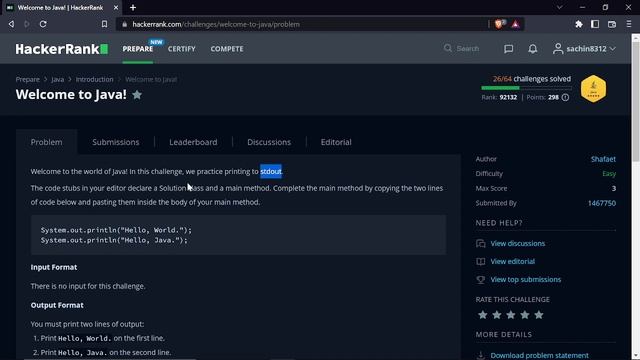Click View top submissions link
This screenshot has height=360, width=640.
coord(526,280)
